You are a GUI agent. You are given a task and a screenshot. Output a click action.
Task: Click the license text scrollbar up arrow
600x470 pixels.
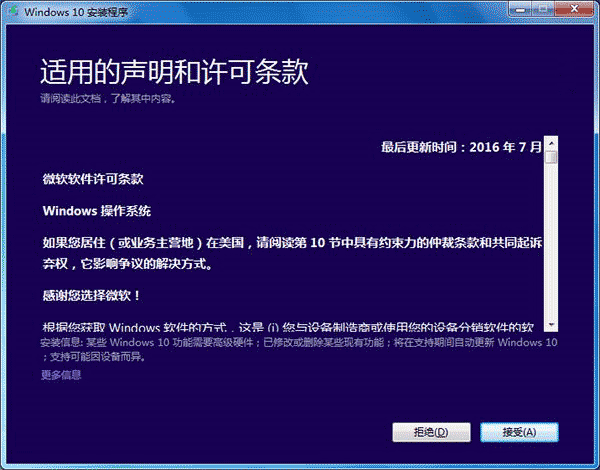pyautogui.click(x=551, y=144)
